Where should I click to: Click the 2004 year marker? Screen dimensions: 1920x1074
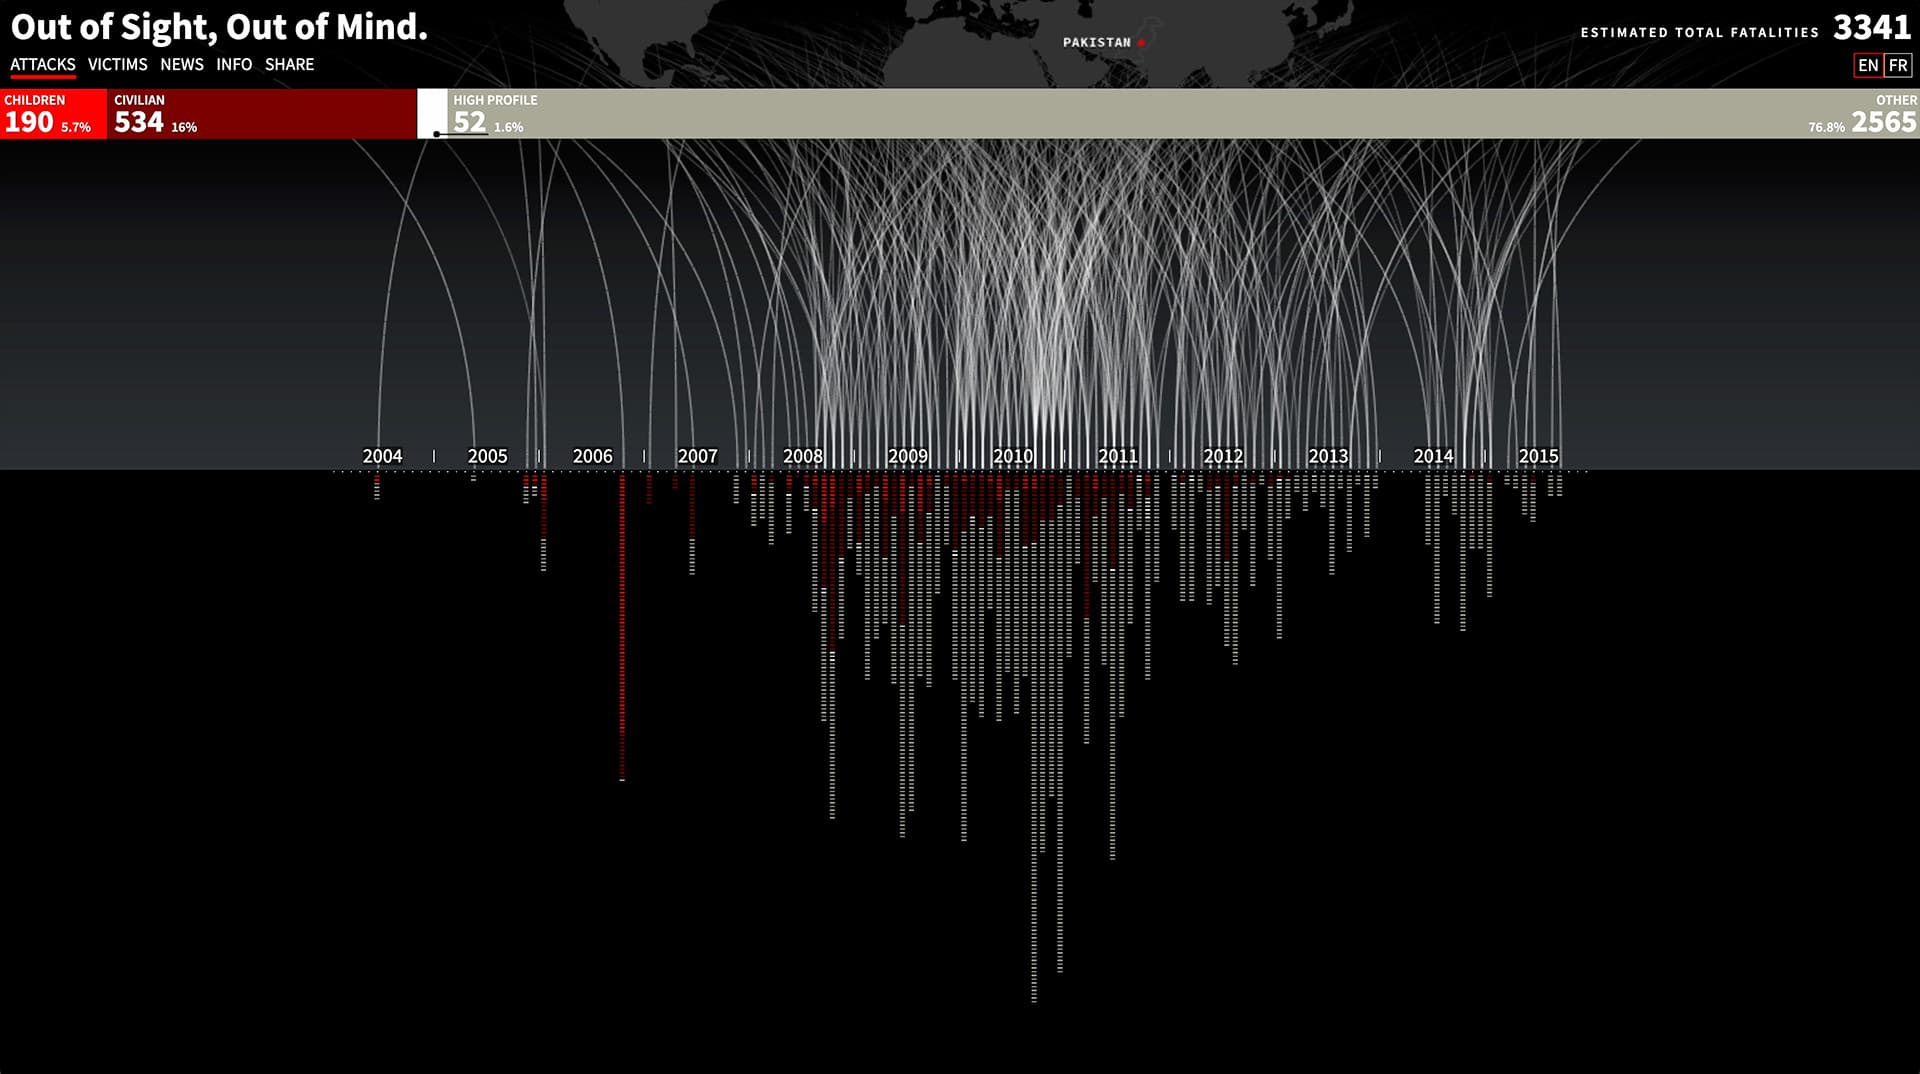pyautogui.click(x=382, y=456)
